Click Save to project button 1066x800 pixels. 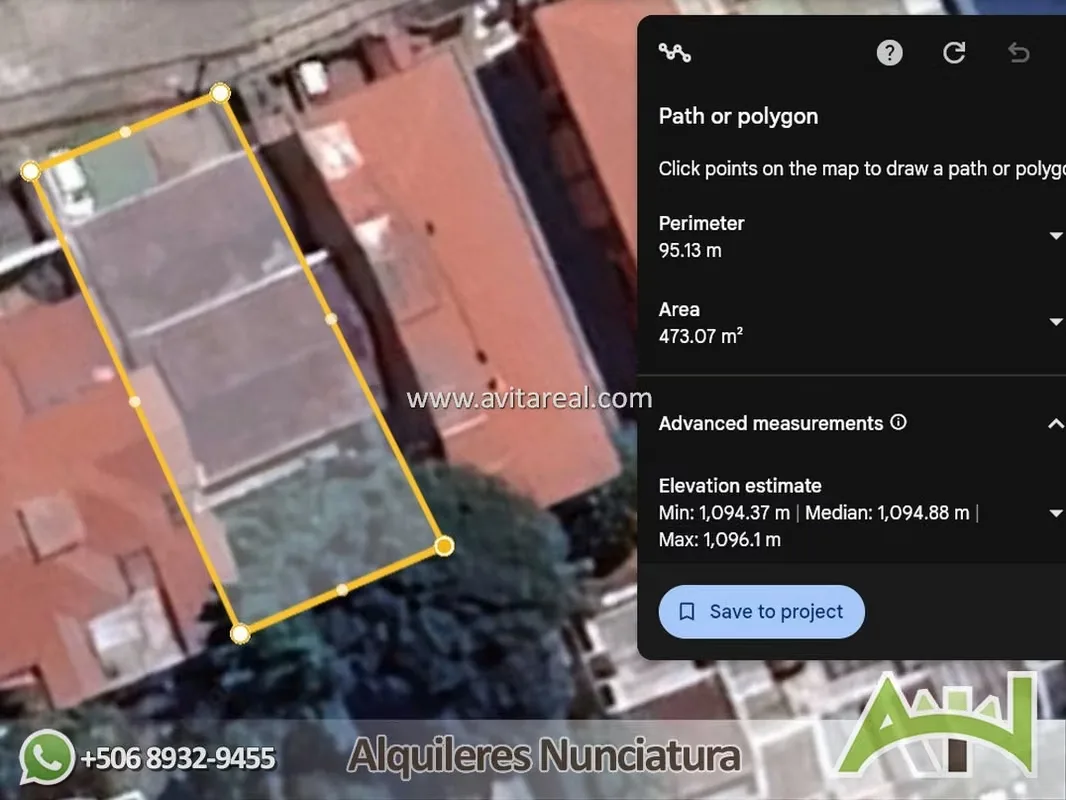761,612
